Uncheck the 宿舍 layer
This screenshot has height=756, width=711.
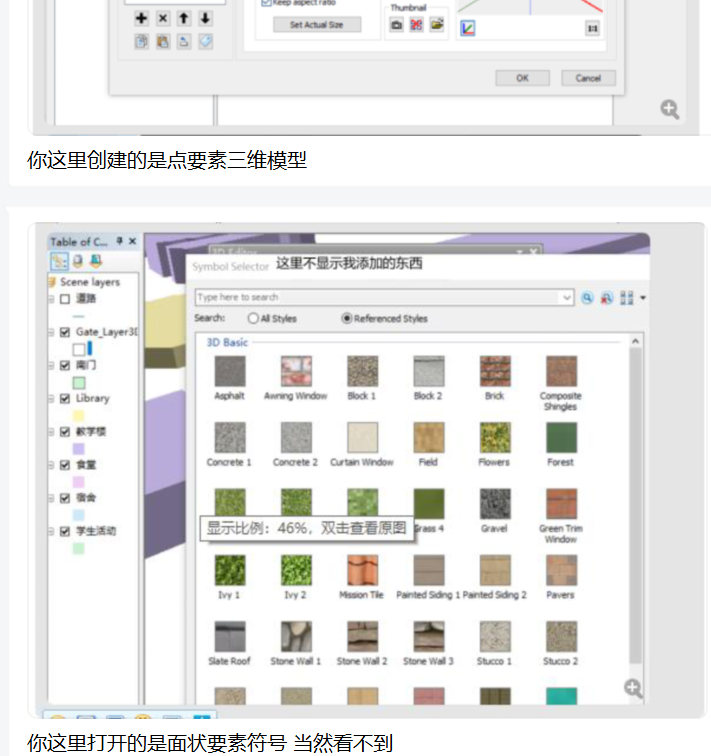[x=65, y=498]
